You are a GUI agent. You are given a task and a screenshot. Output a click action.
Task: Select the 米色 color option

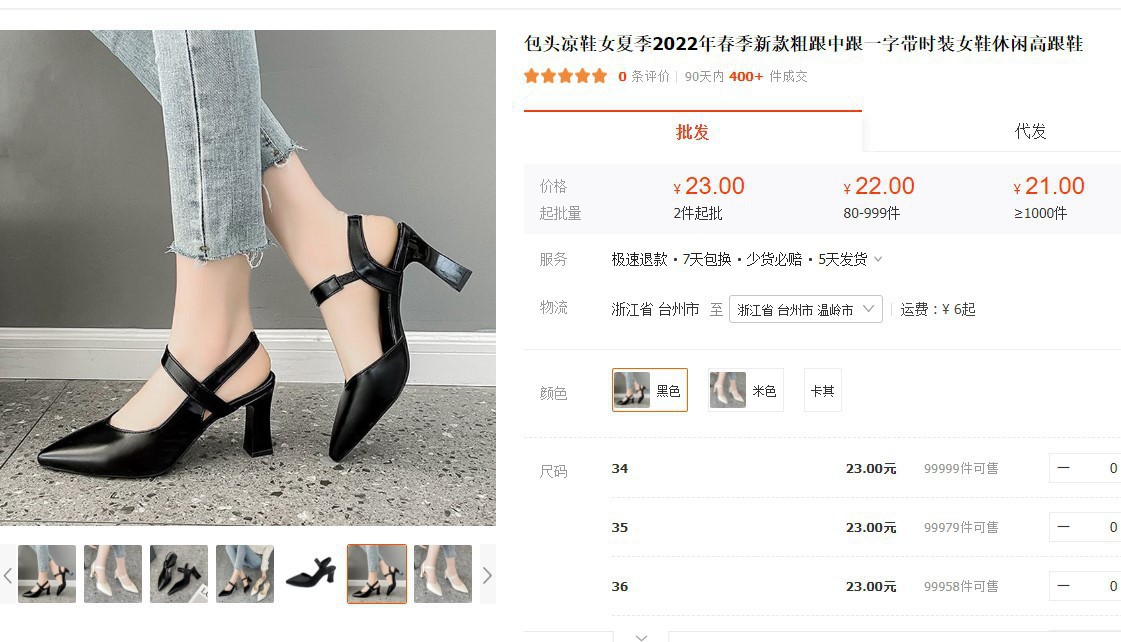746,390
